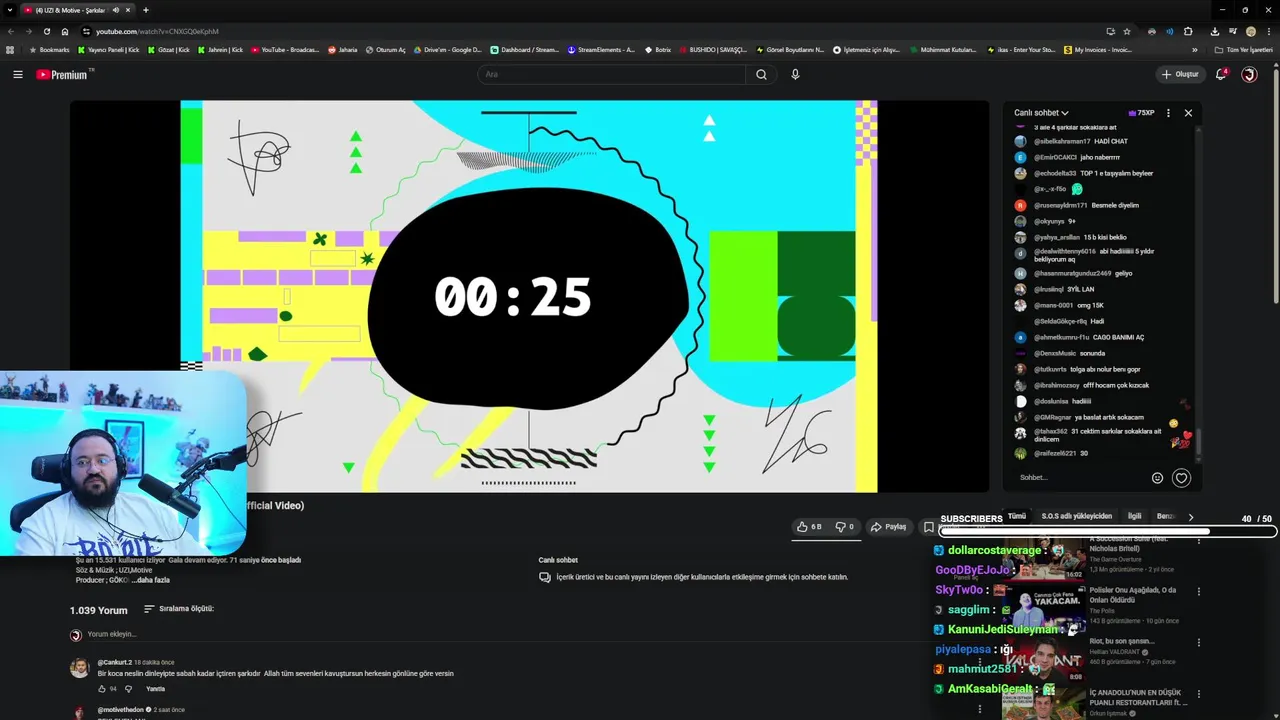Select 'S.O.S adlı yükleyiciden' chip
The image size is (1280, 720).
tap(1077, 516)
